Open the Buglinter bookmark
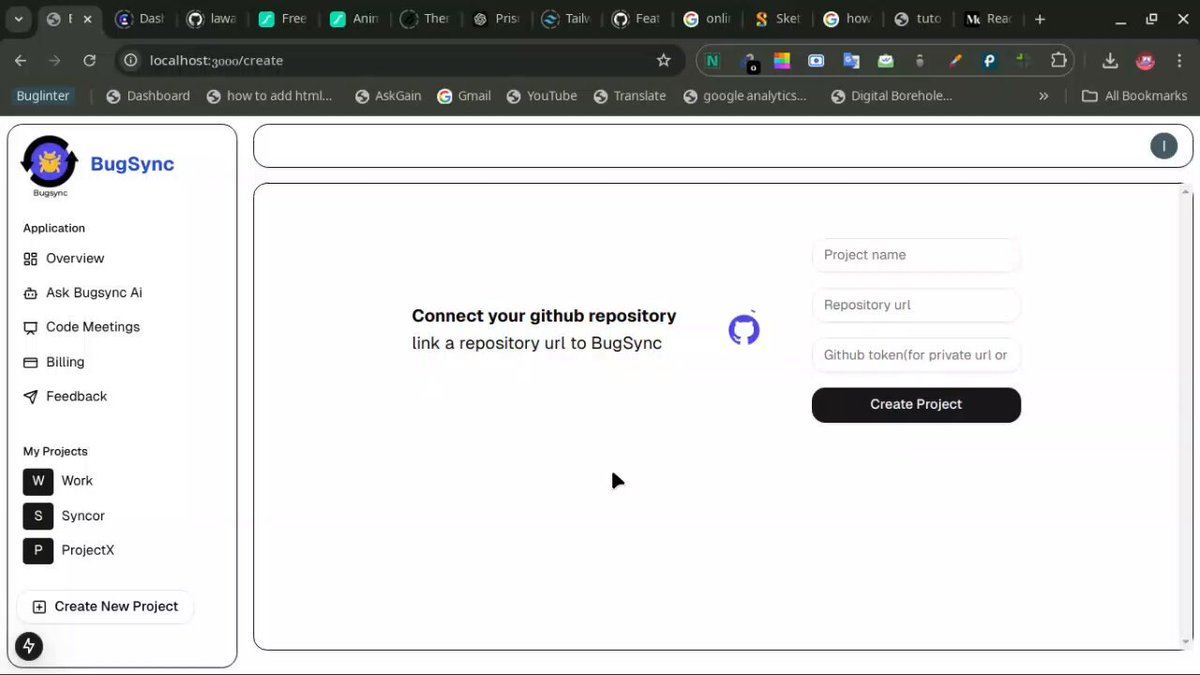 click(x=43, y=96)
